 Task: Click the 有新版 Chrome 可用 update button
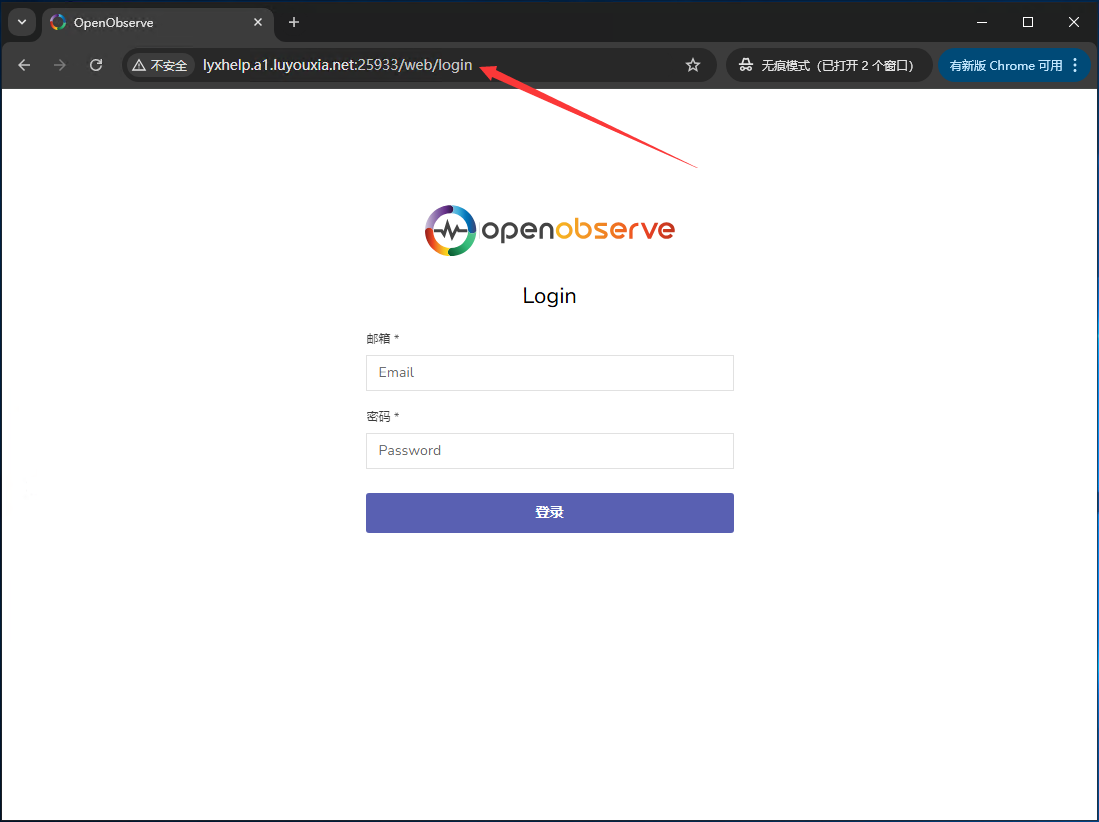[1005, 65]
